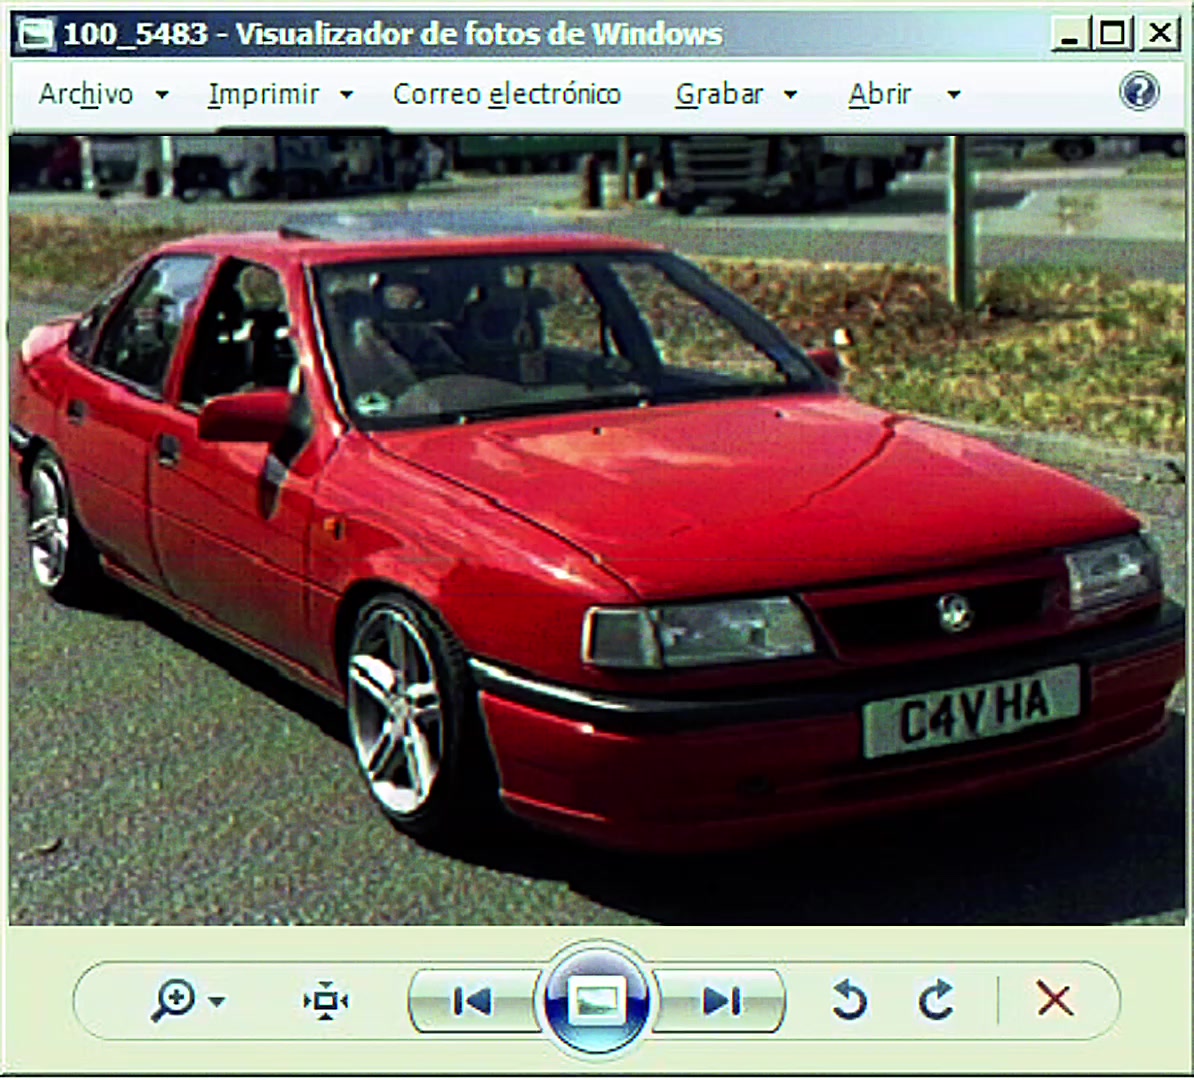Close the photo viewer window
This screenshot has width=1194, height=1080.
tap(1160, 34)
